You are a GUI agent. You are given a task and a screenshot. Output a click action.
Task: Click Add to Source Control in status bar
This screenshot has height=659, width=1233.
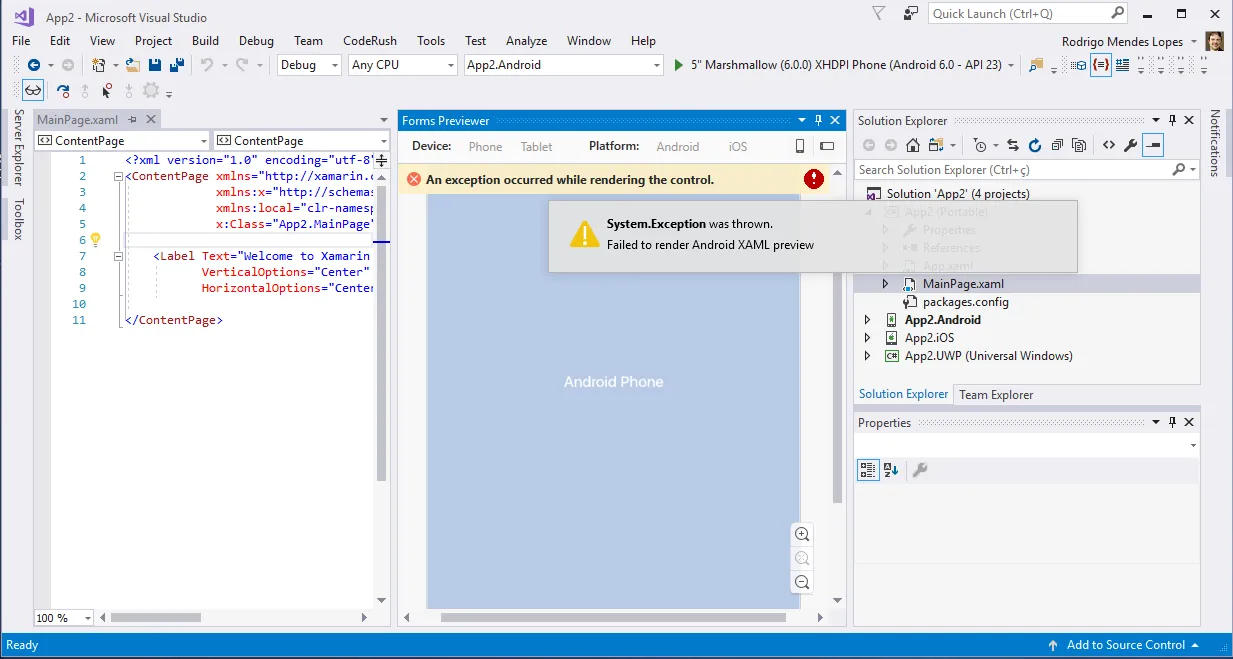point(1124,645)
